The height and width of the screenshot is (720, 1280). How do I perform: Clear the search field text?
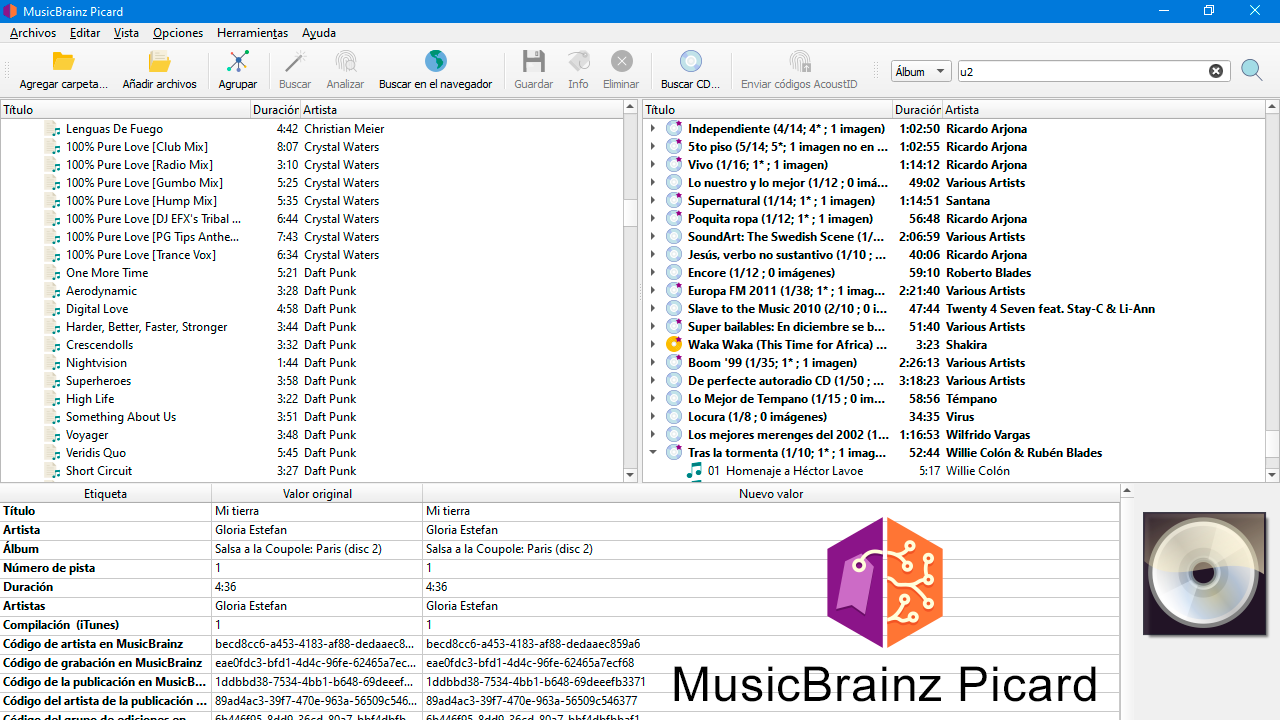(x=1216, y=71)
